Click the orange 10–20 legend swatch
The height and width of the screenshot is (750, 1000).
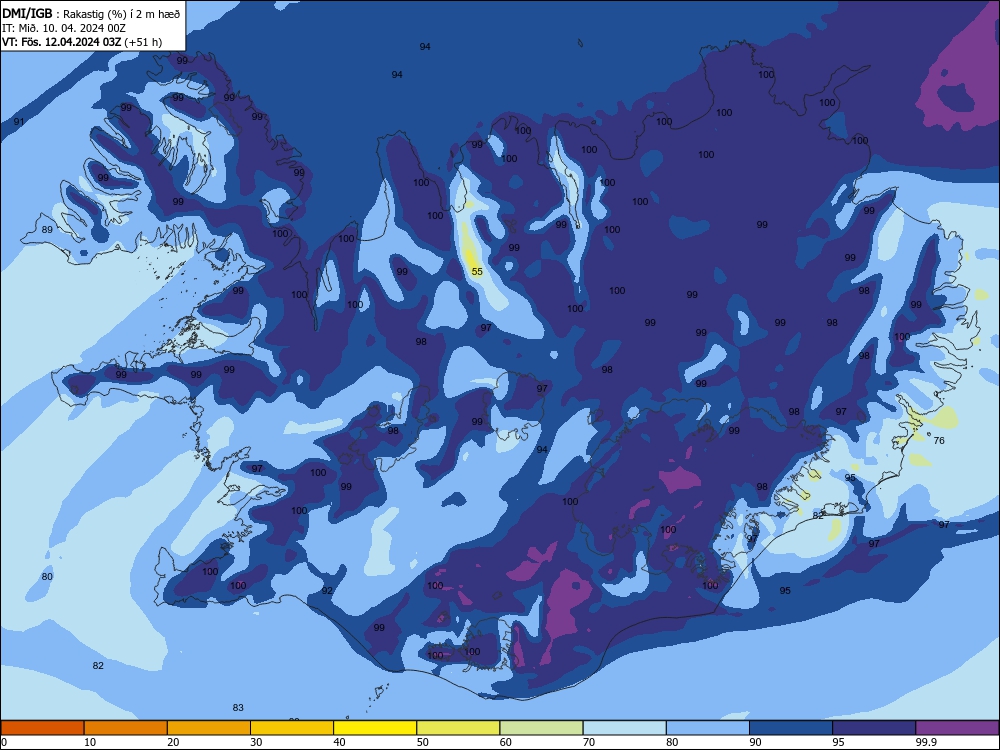[x=126, y=728]
